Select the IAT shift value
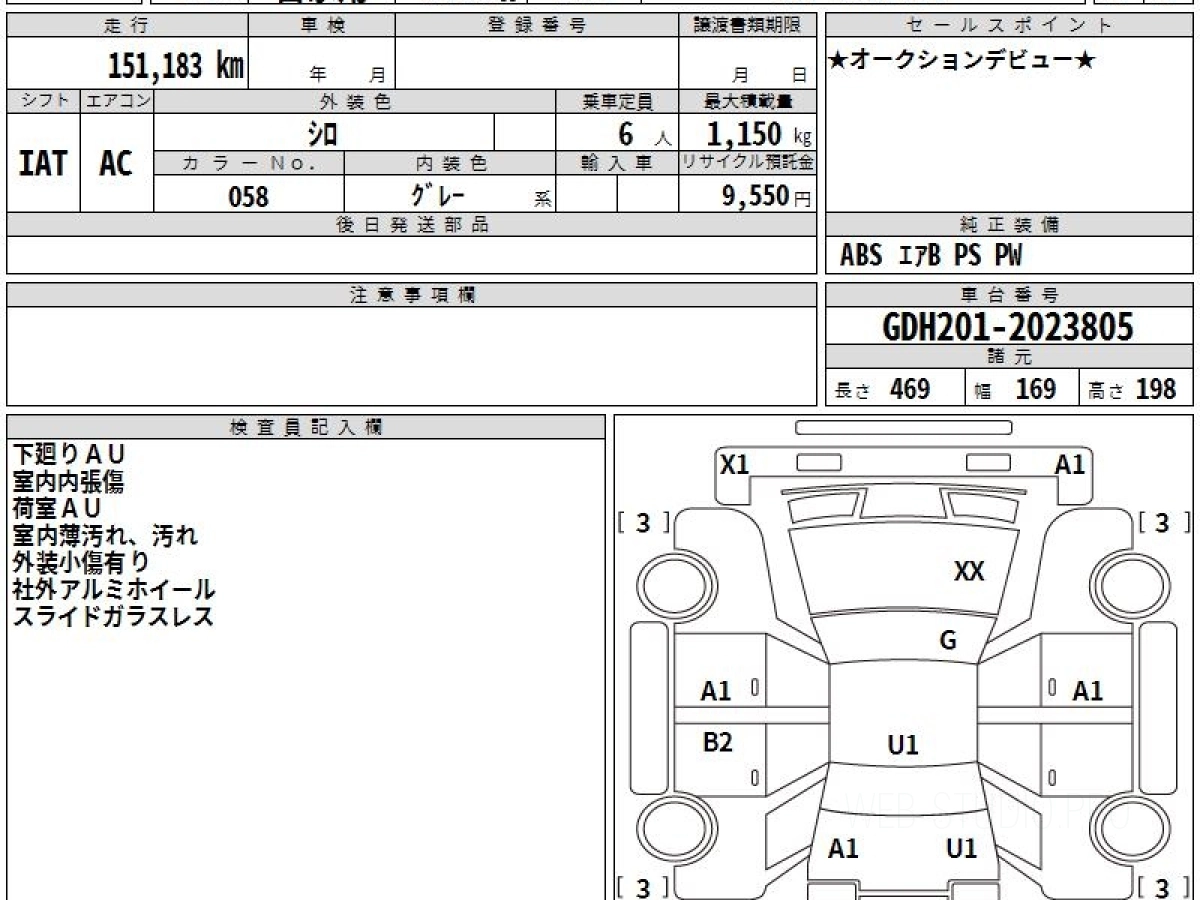 (x=43, y=163)
